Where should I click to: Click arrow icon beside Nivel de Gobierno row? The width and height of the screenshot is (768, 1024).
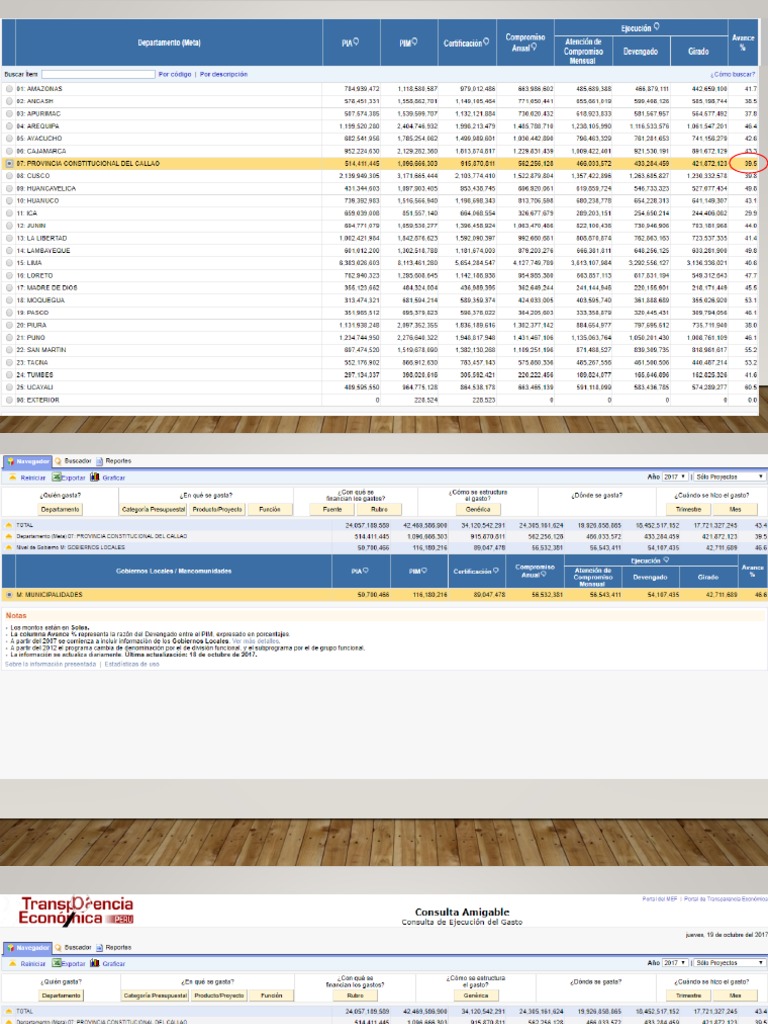point(9,547)
